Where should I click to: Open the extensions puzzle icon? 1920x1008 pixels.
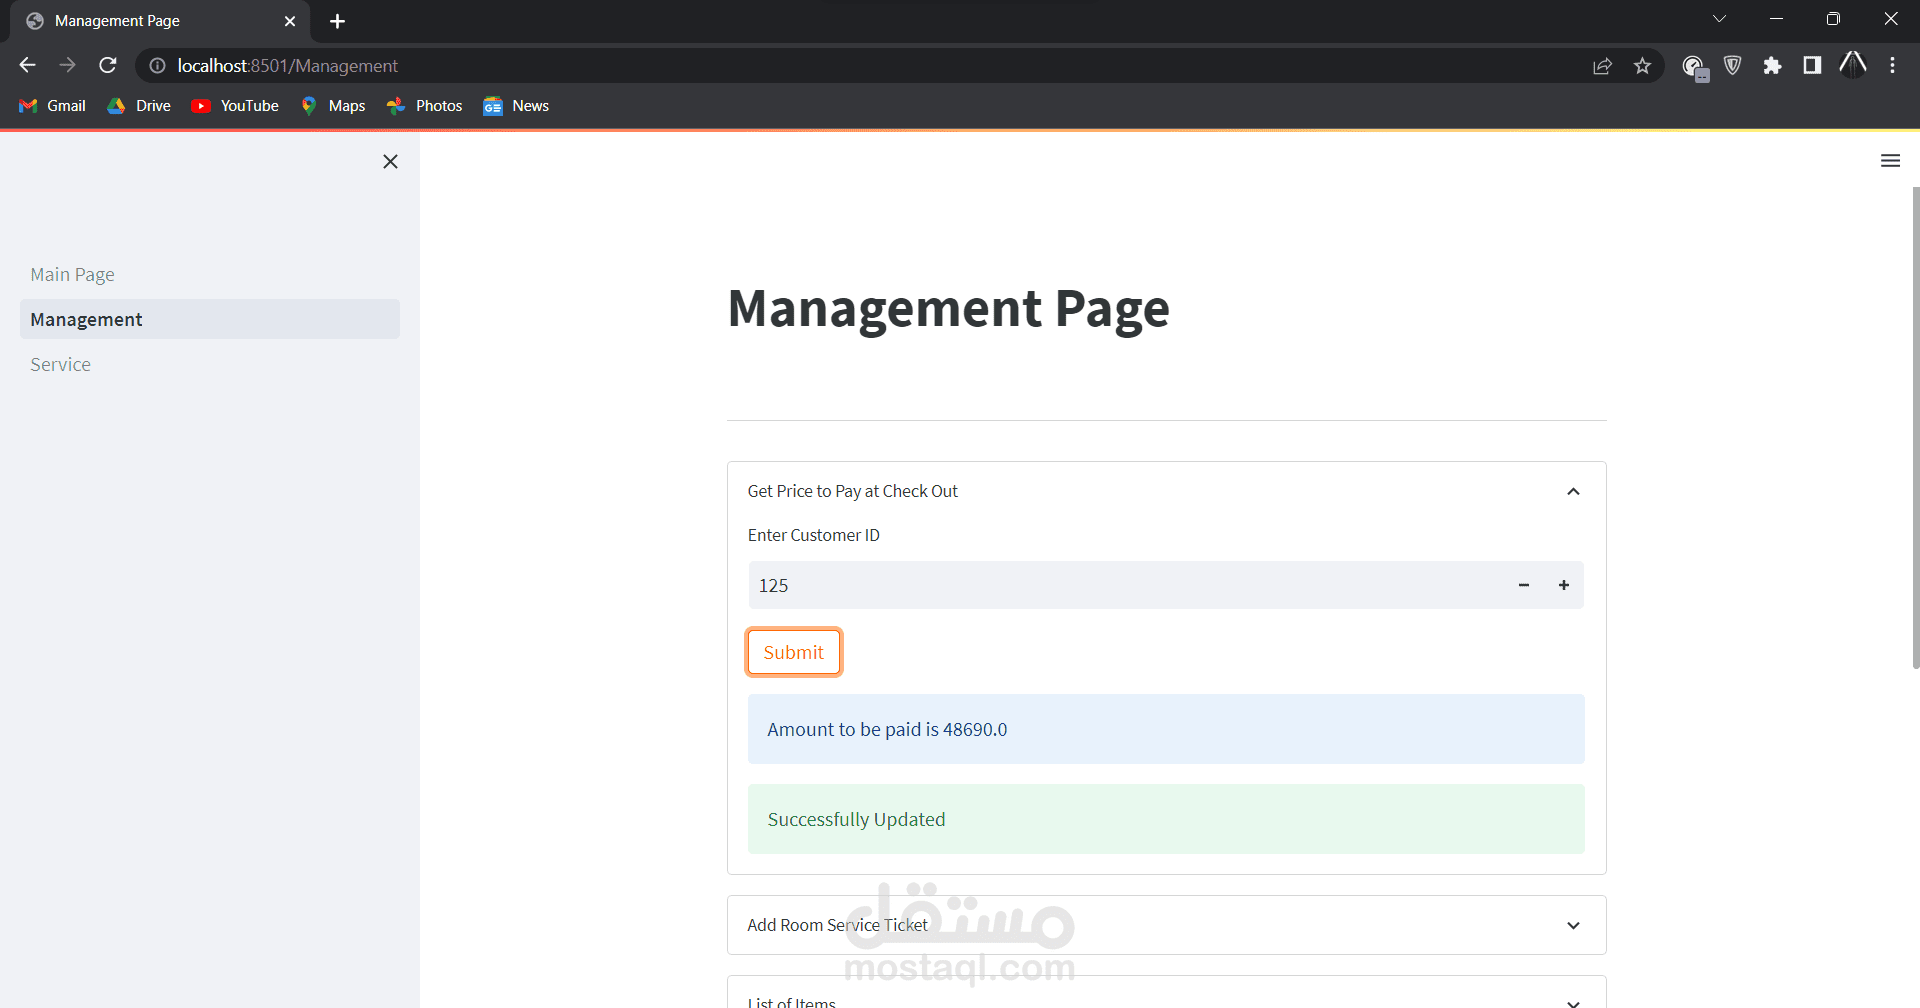click(x=1772, y=66)
